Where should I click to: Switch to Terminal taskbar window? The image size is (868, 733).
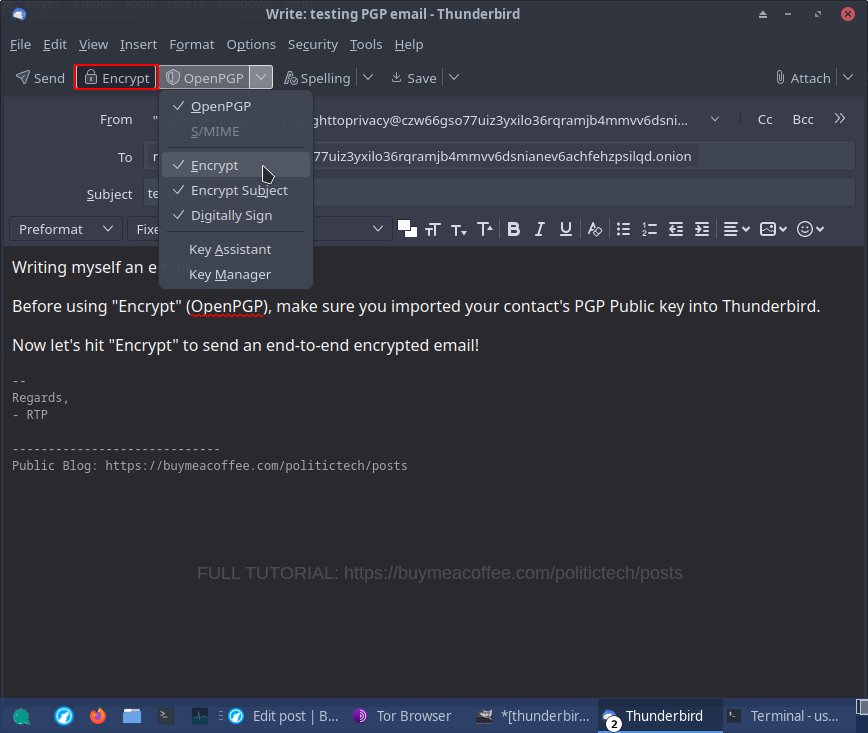pyautogui.click(x=785, y=716)
